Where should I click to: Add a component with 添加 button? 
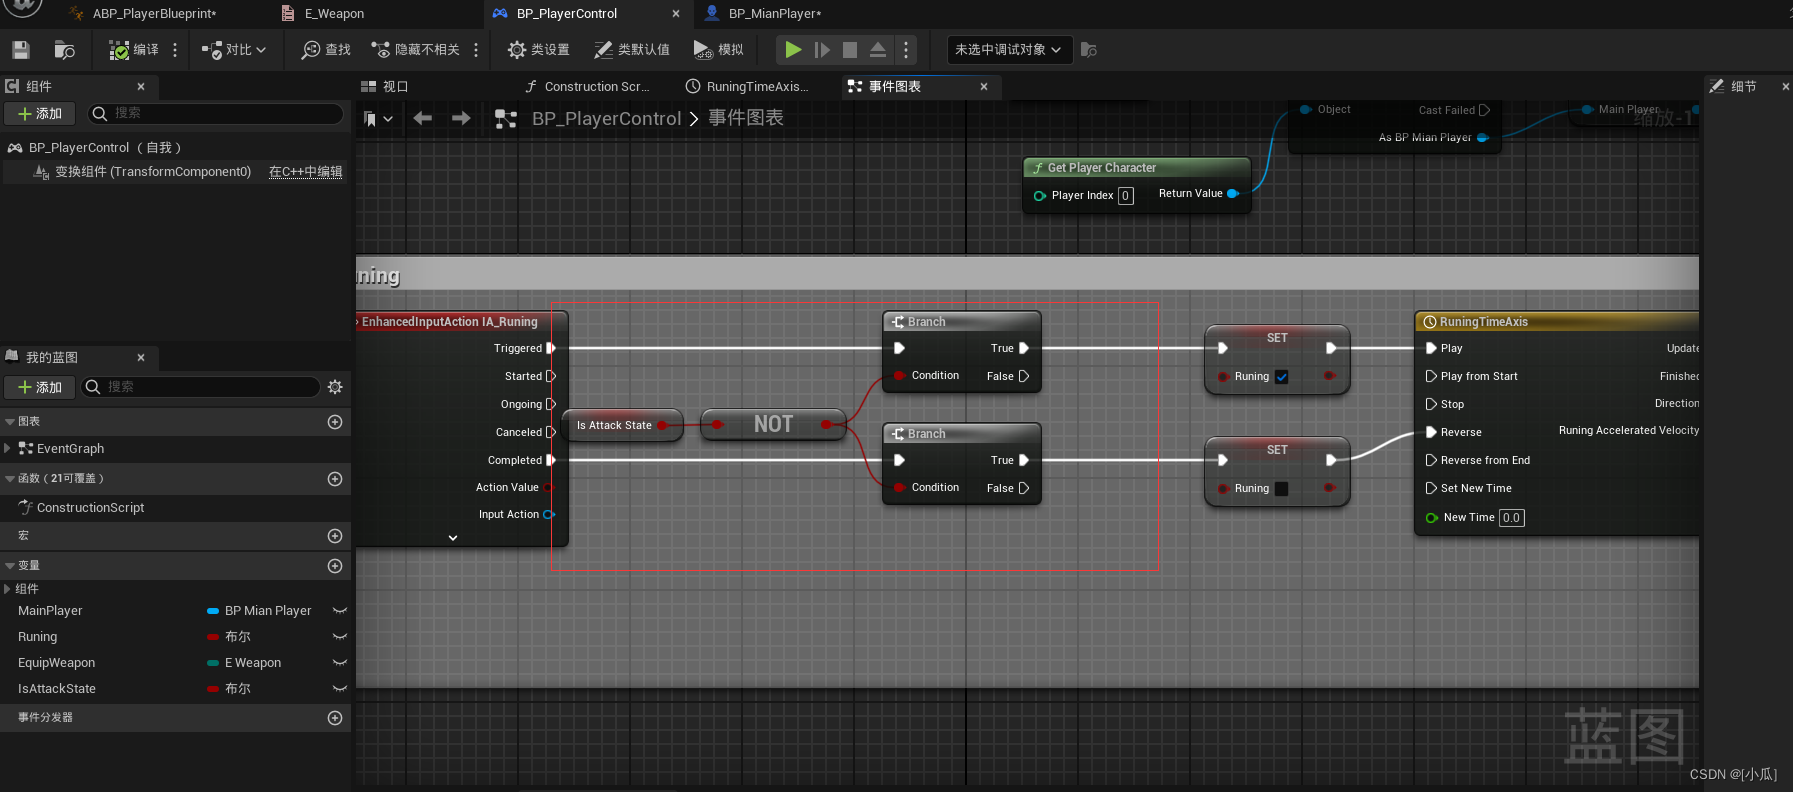click(x=40, y=114)
